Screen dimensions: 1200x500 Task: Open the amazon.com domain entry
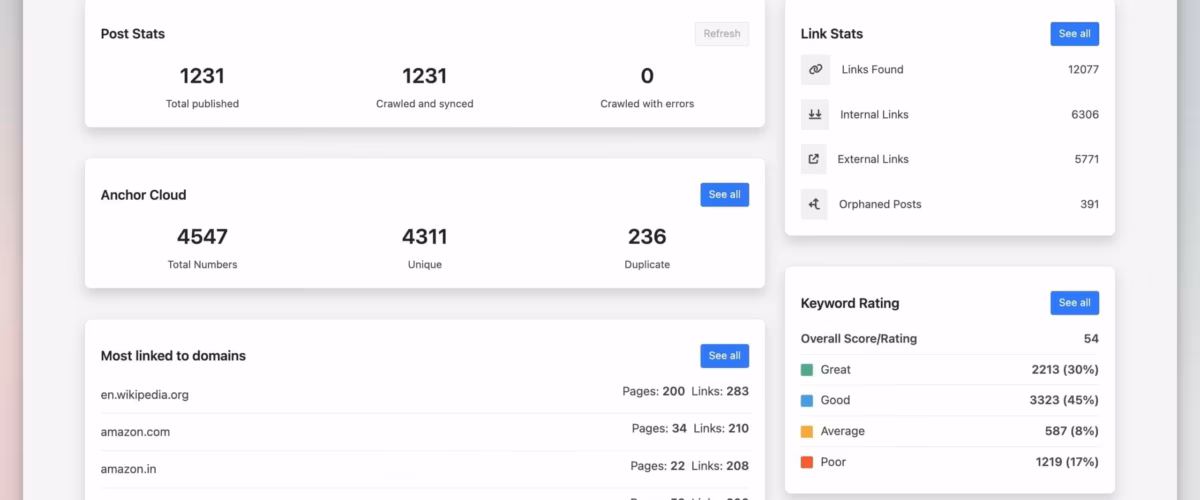point(135,432)
